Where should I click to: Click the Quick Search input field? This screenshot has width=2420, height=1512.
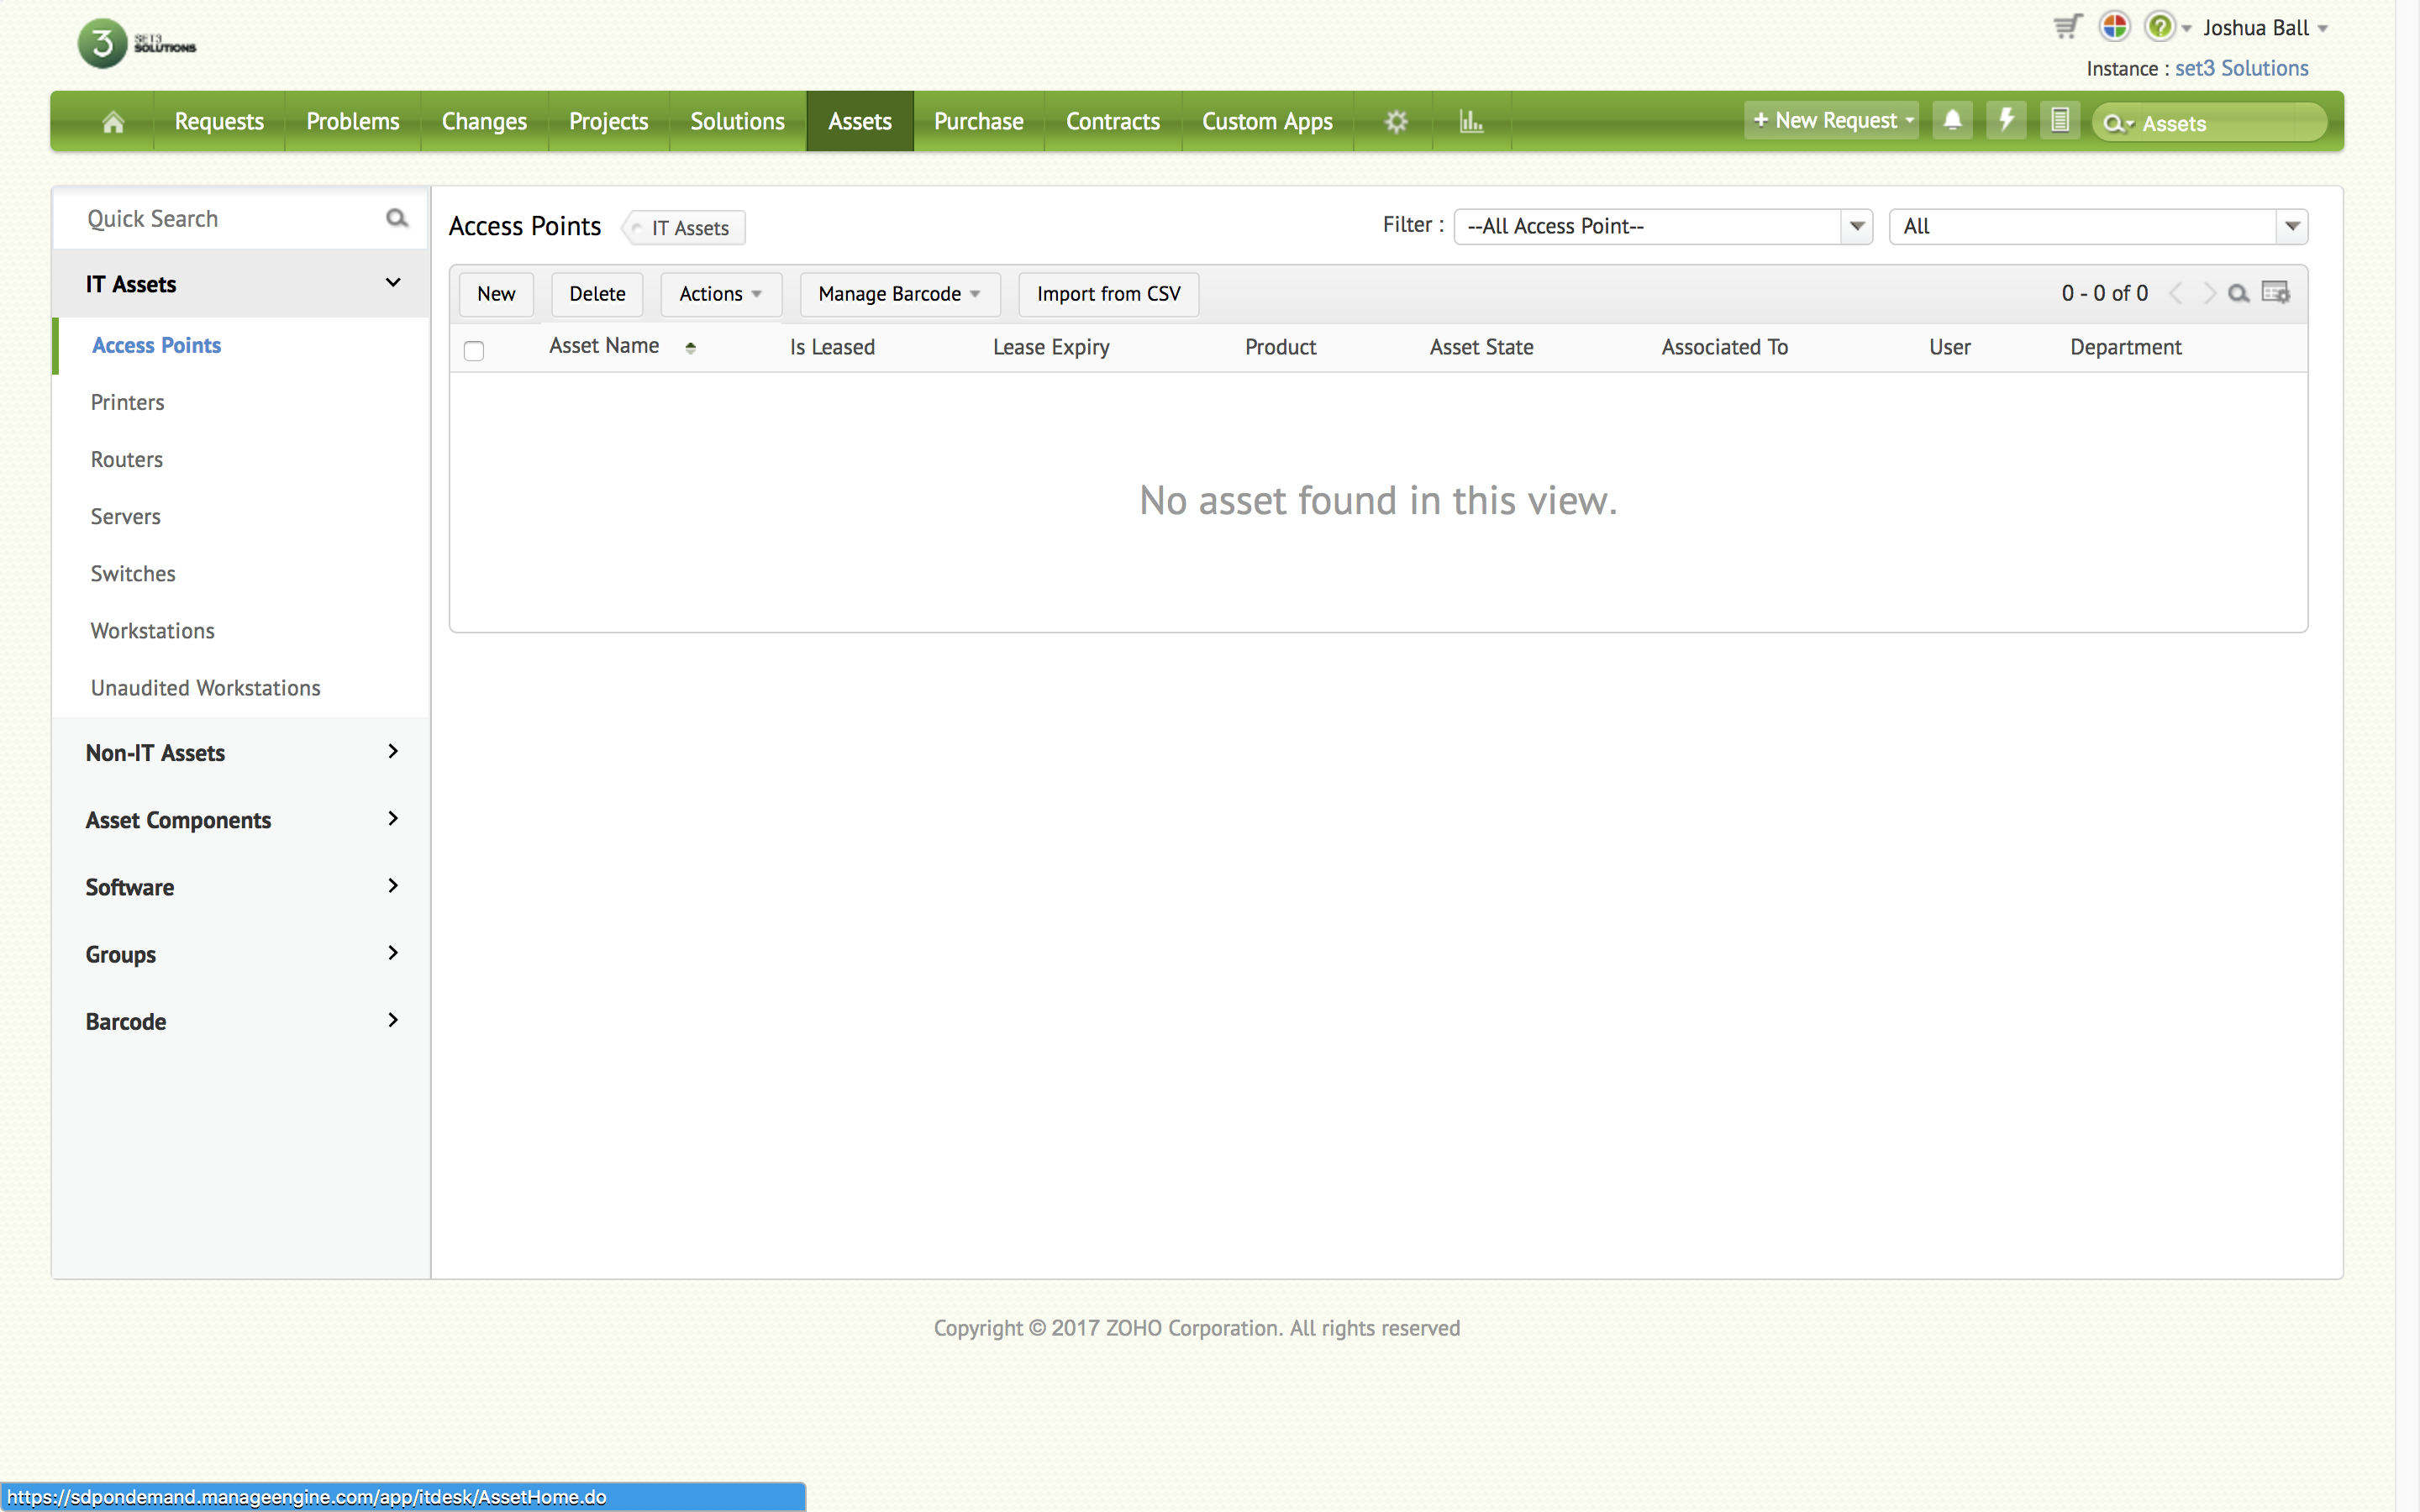[x=230, y=219]
